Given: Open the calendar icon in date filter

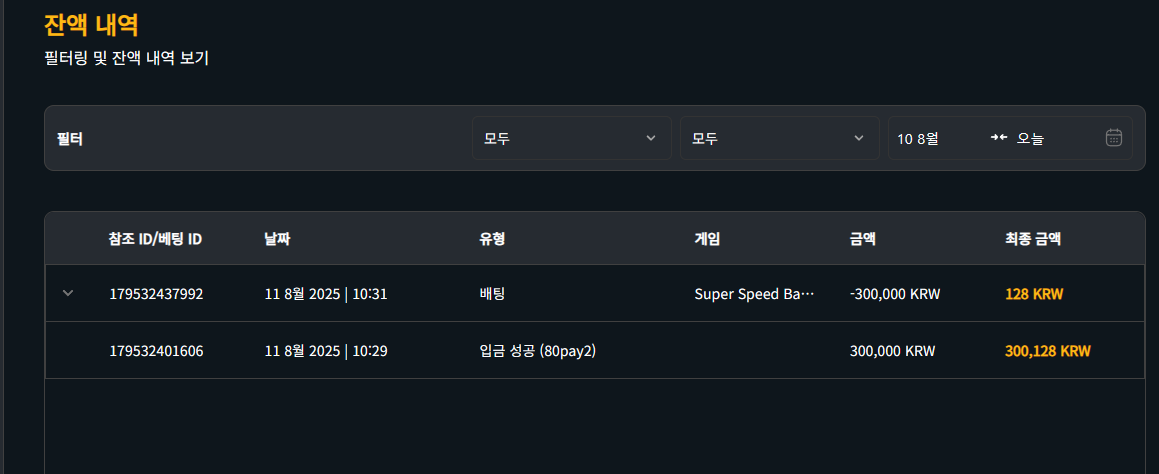Looking at the screenshot, I should 1113,138.
